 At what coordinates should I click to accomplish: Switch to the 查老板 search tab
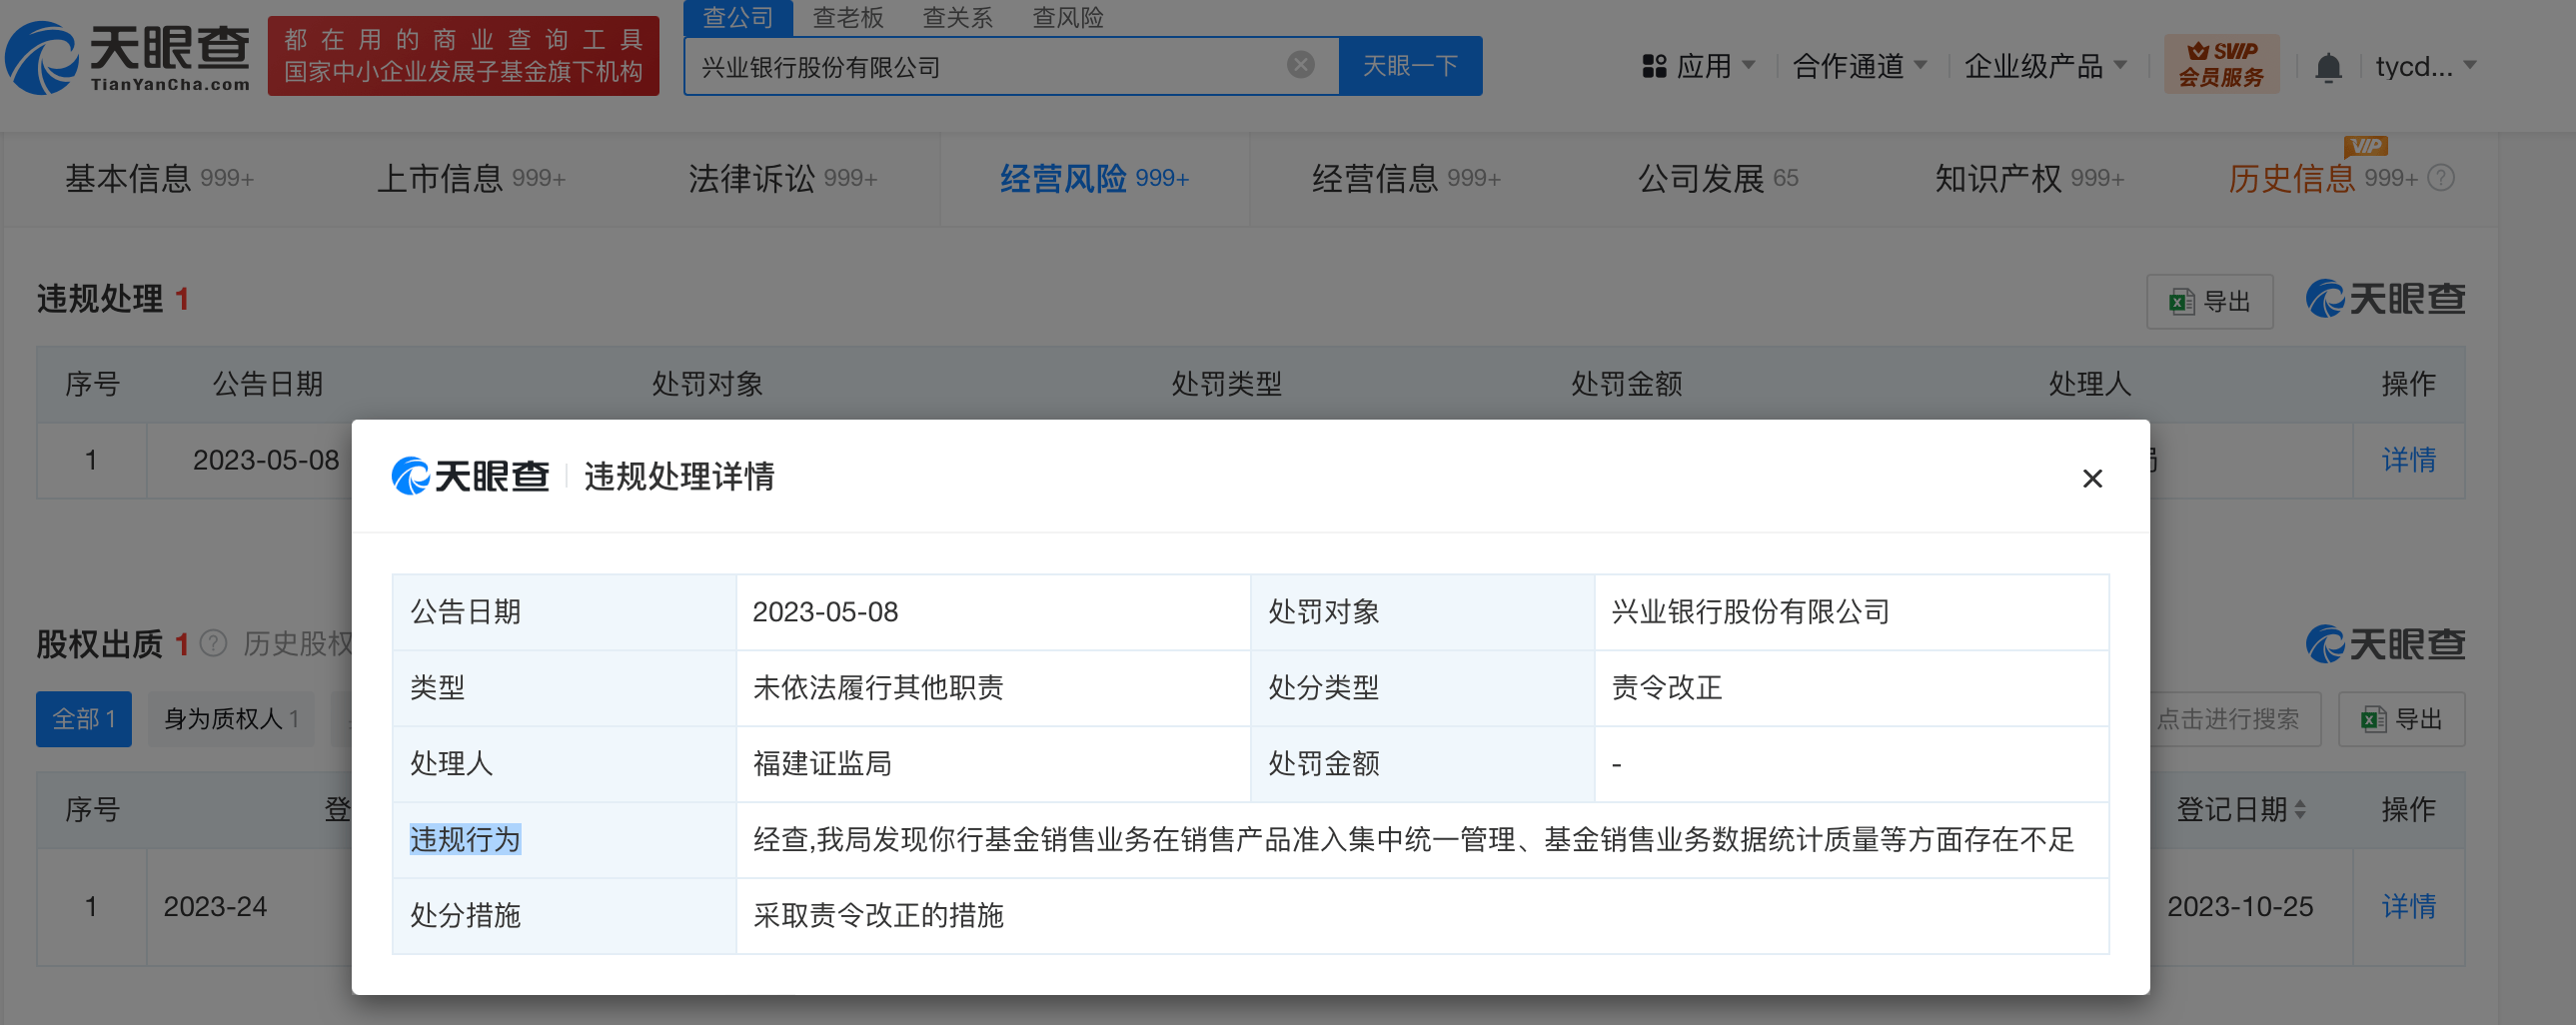(x=847, y=17)
